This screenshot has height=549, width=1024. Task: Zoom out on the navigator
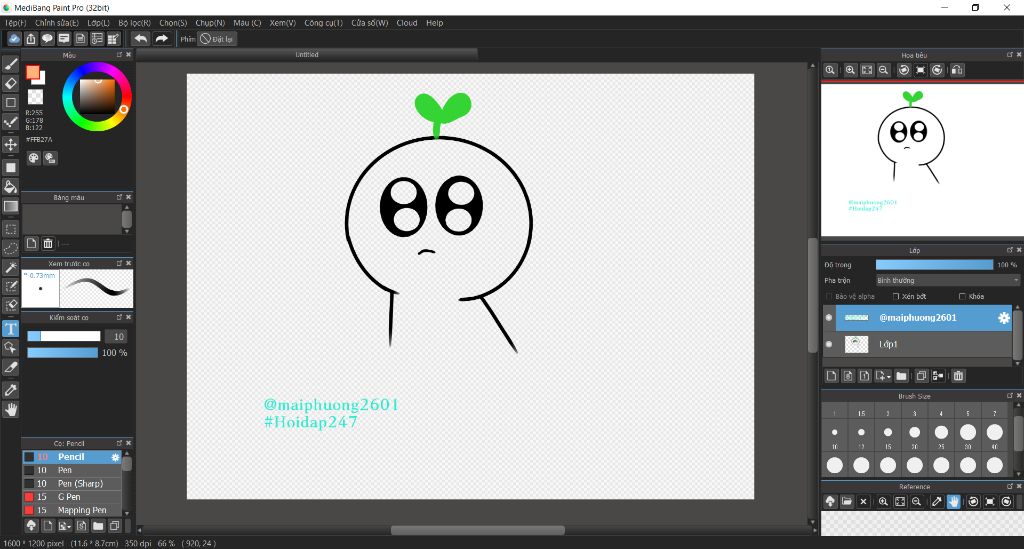[884, 70]
